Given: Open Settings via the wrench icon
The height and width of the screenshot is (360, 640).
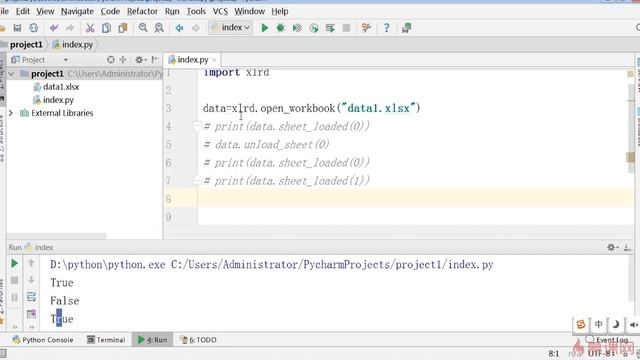Looking at the screenshot, I should coord(366,28).
